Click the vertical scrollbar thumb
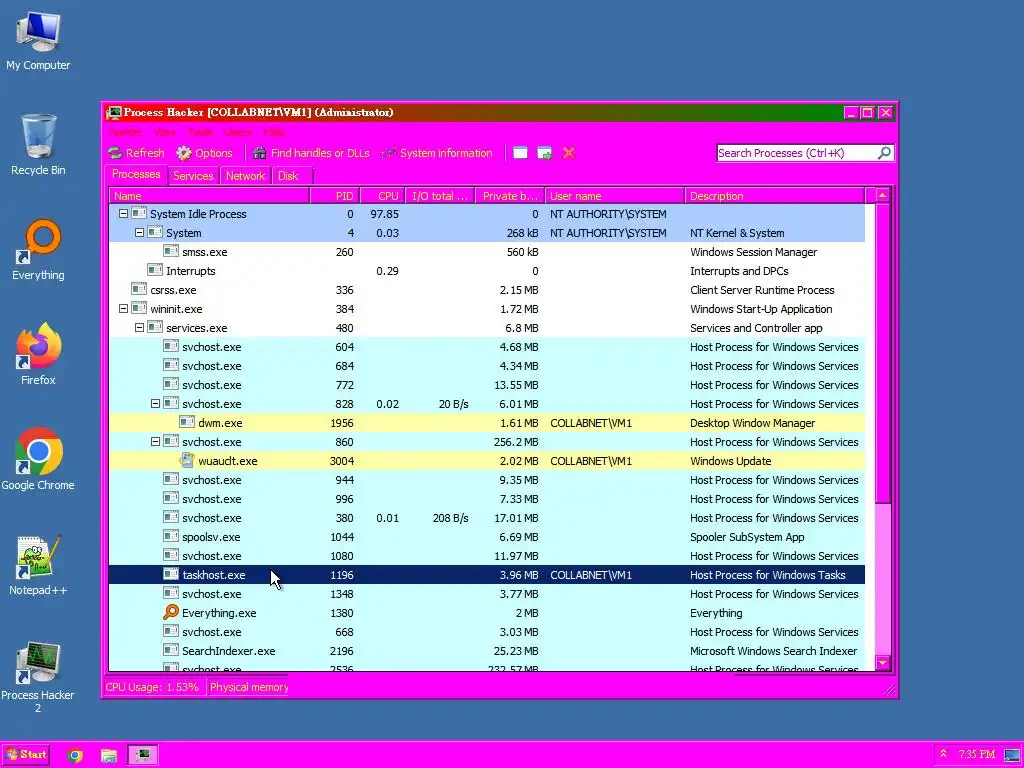Image resolution: width=1024 pixels, height=768 pixels. click(x=882, y=353)
